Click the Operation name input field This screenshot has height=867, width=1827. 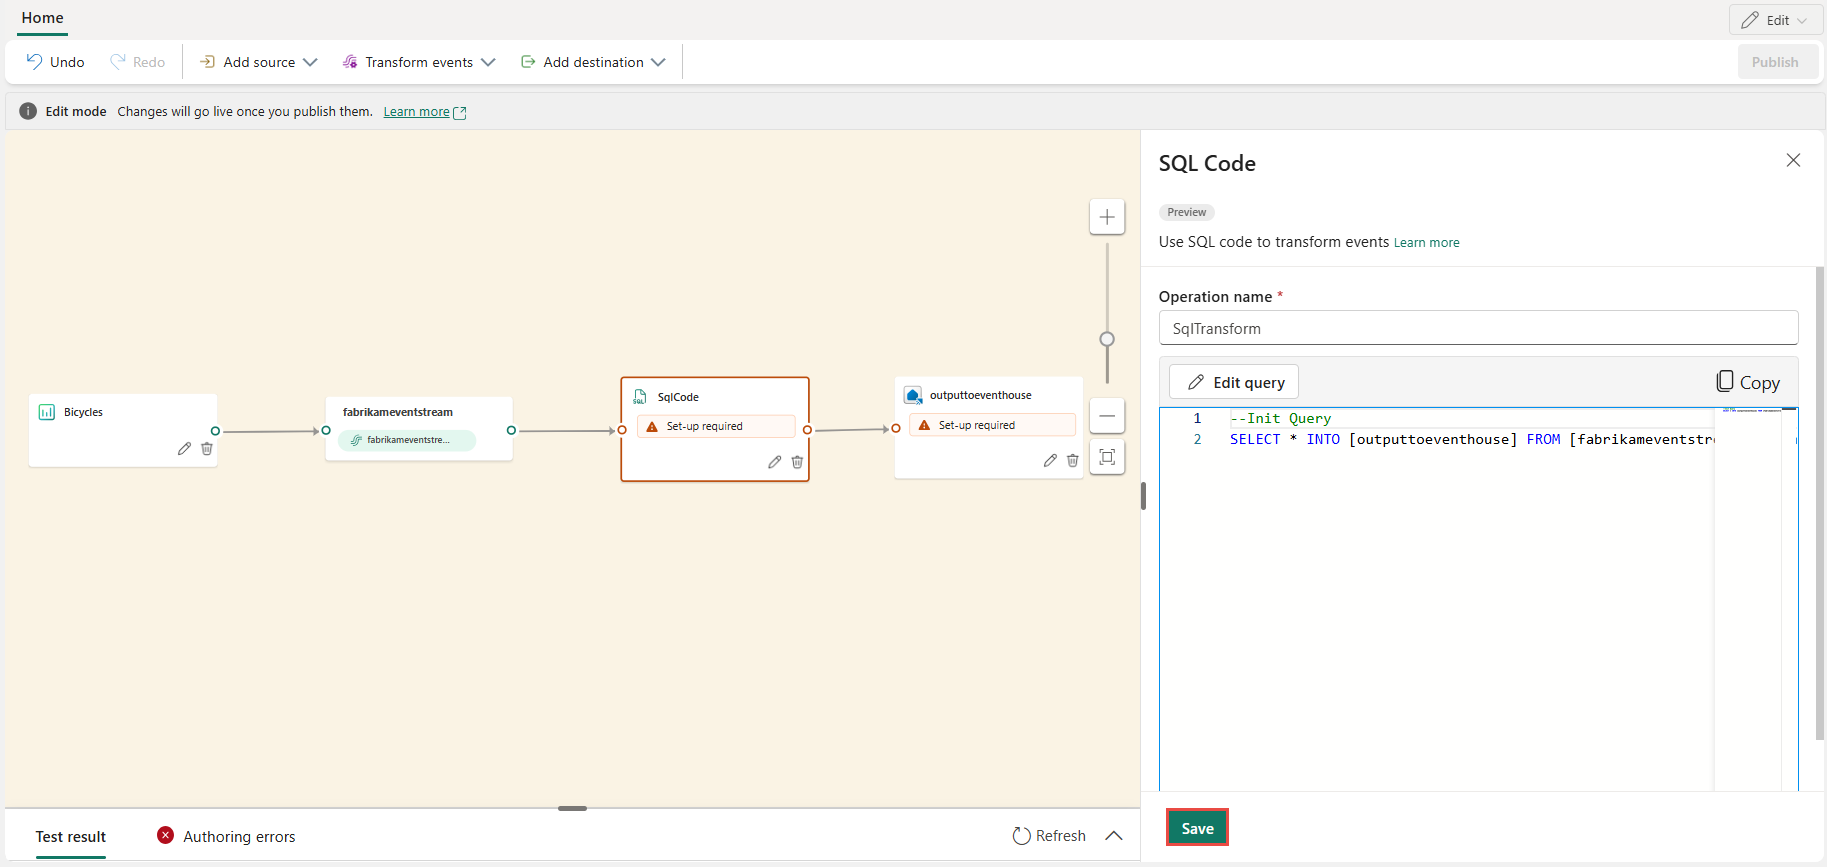click(1478, 328)
